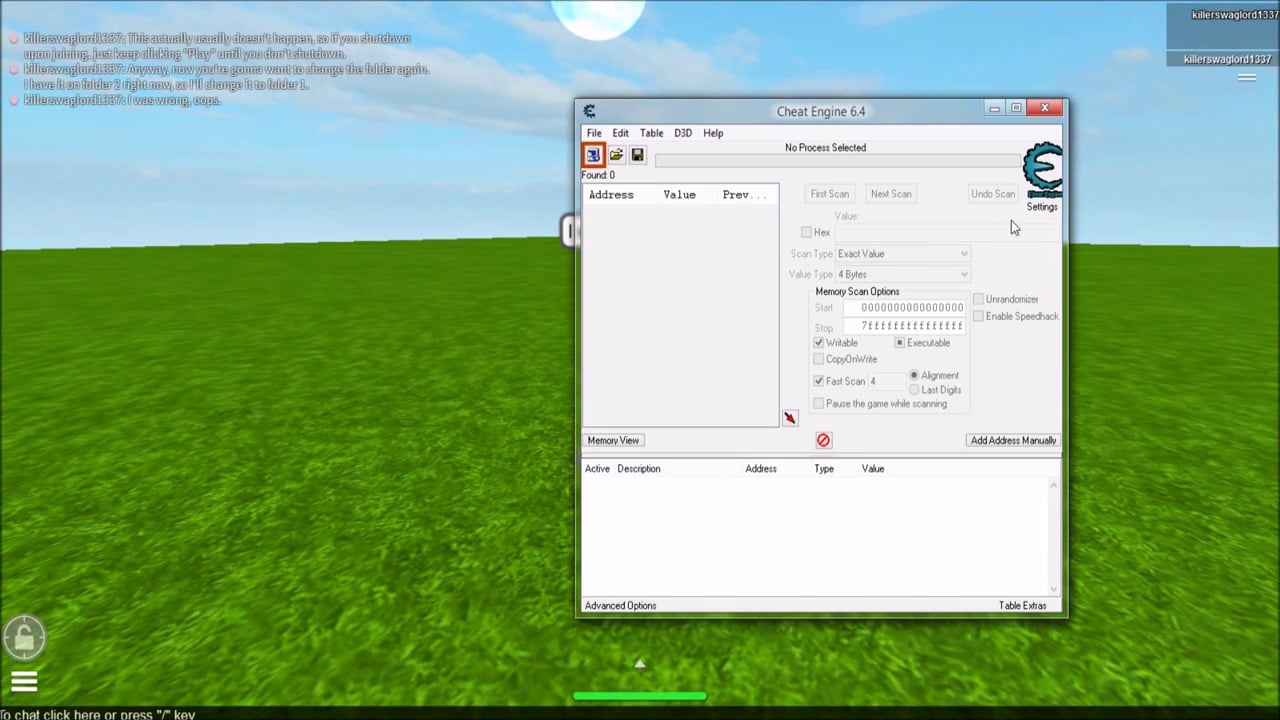The height and width of the screenshot is (720, 1280).
Task: Open the File menu
Action: pyautogui.click(x=594, y=133)
